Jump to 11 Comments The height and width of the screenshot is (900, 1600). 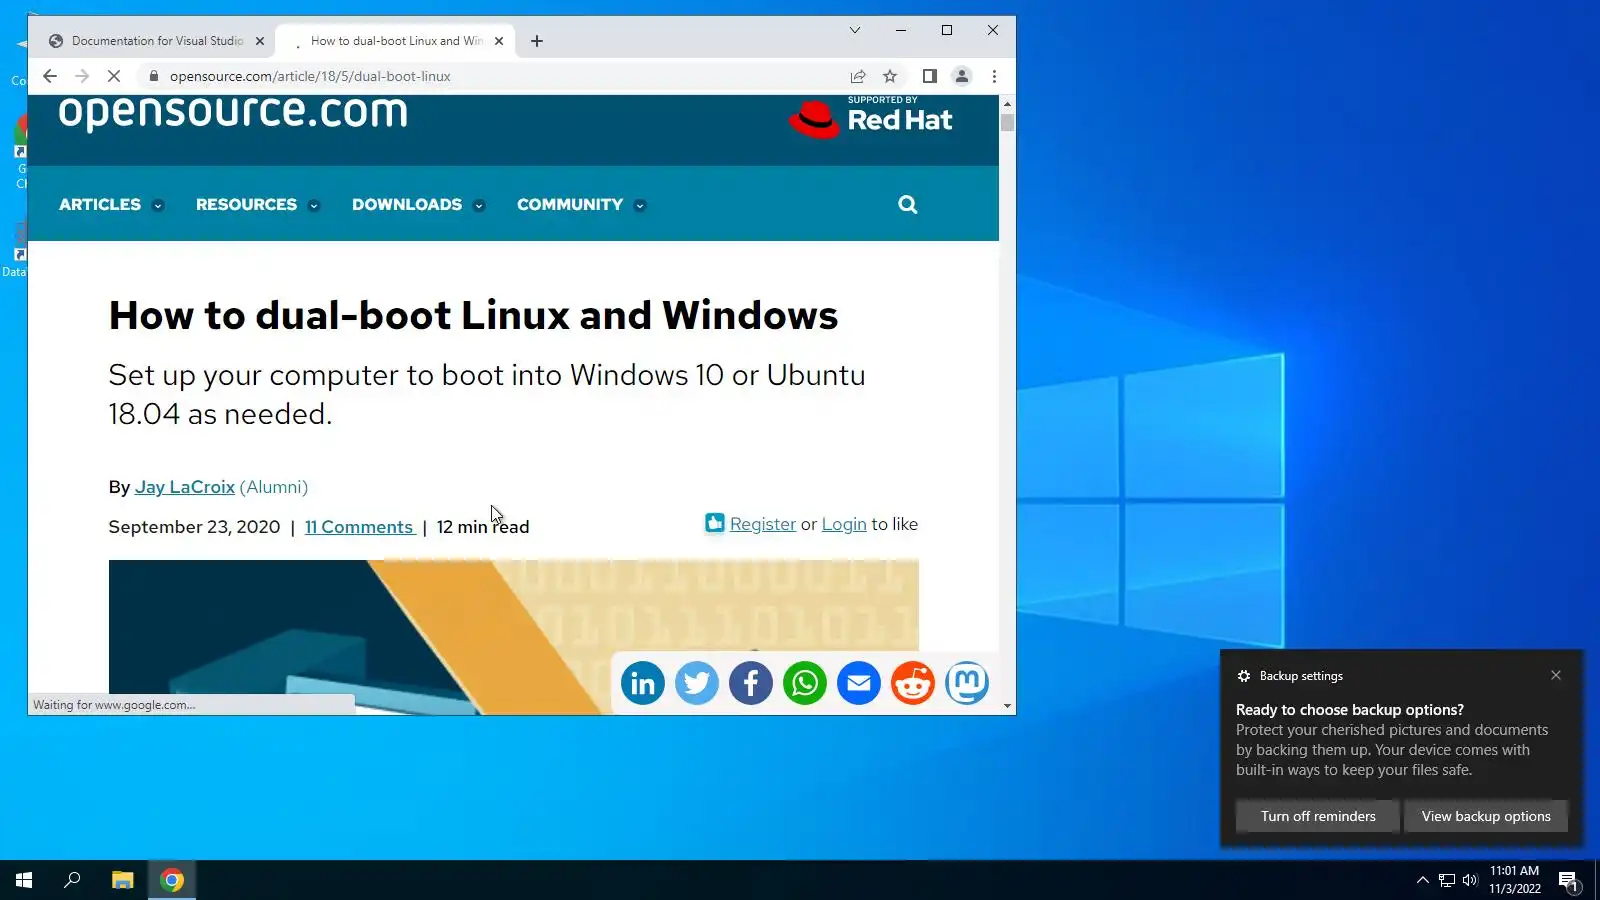pyautogui.click(x=359, y=527)
